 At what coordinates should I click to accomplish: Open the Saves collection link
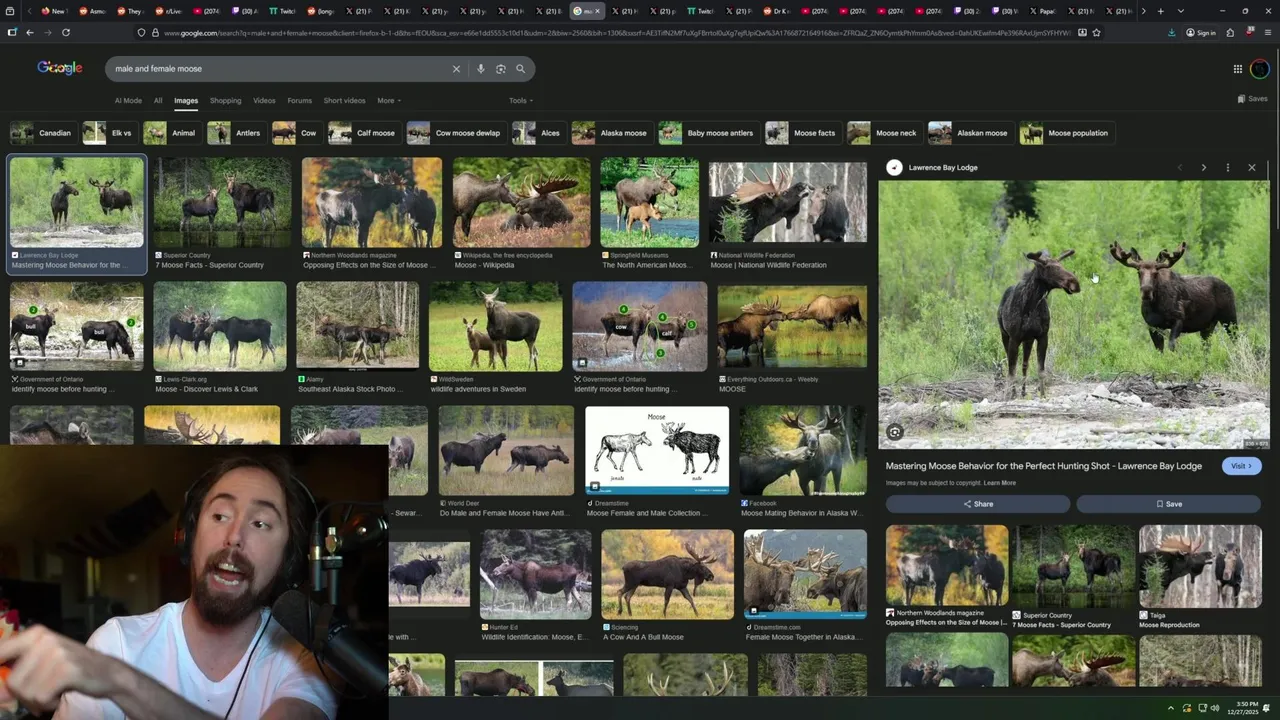1252,99
